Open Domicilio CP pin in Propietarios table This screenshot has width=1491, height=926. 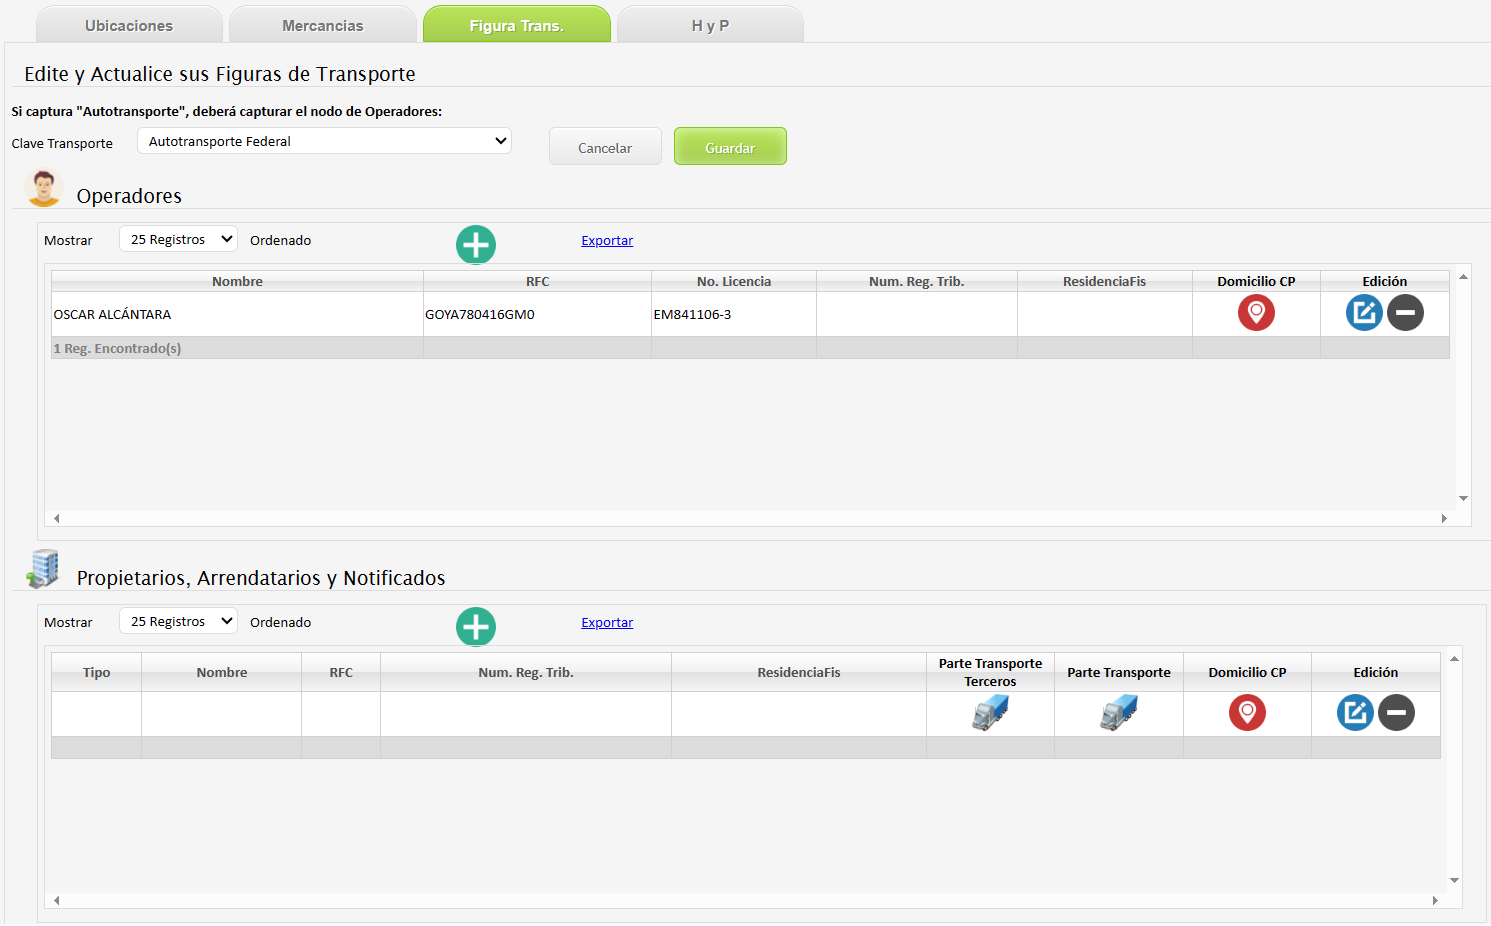[x=1247, y=713]
